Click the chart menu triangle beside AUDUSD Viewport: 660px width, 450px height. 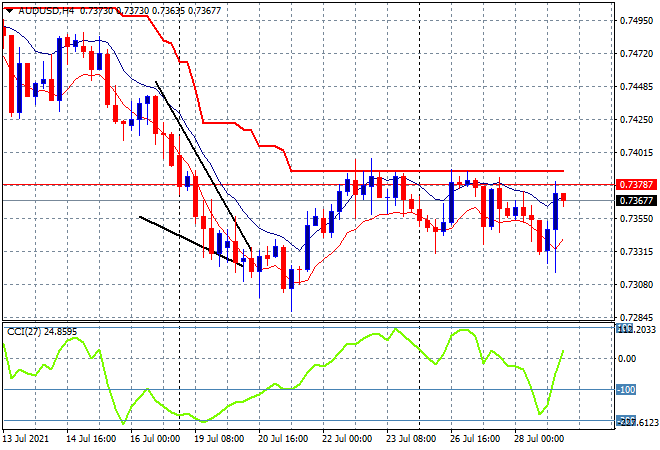tap(9, 11)
